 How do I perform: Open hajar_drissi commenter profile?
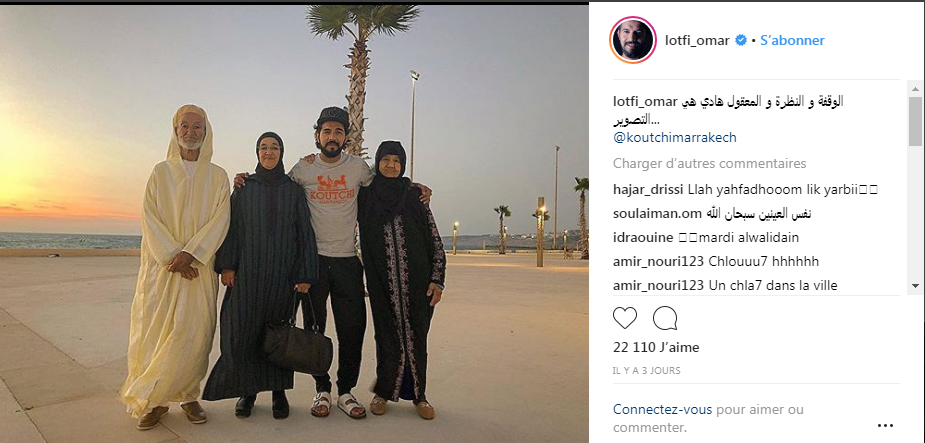[648, 189]
